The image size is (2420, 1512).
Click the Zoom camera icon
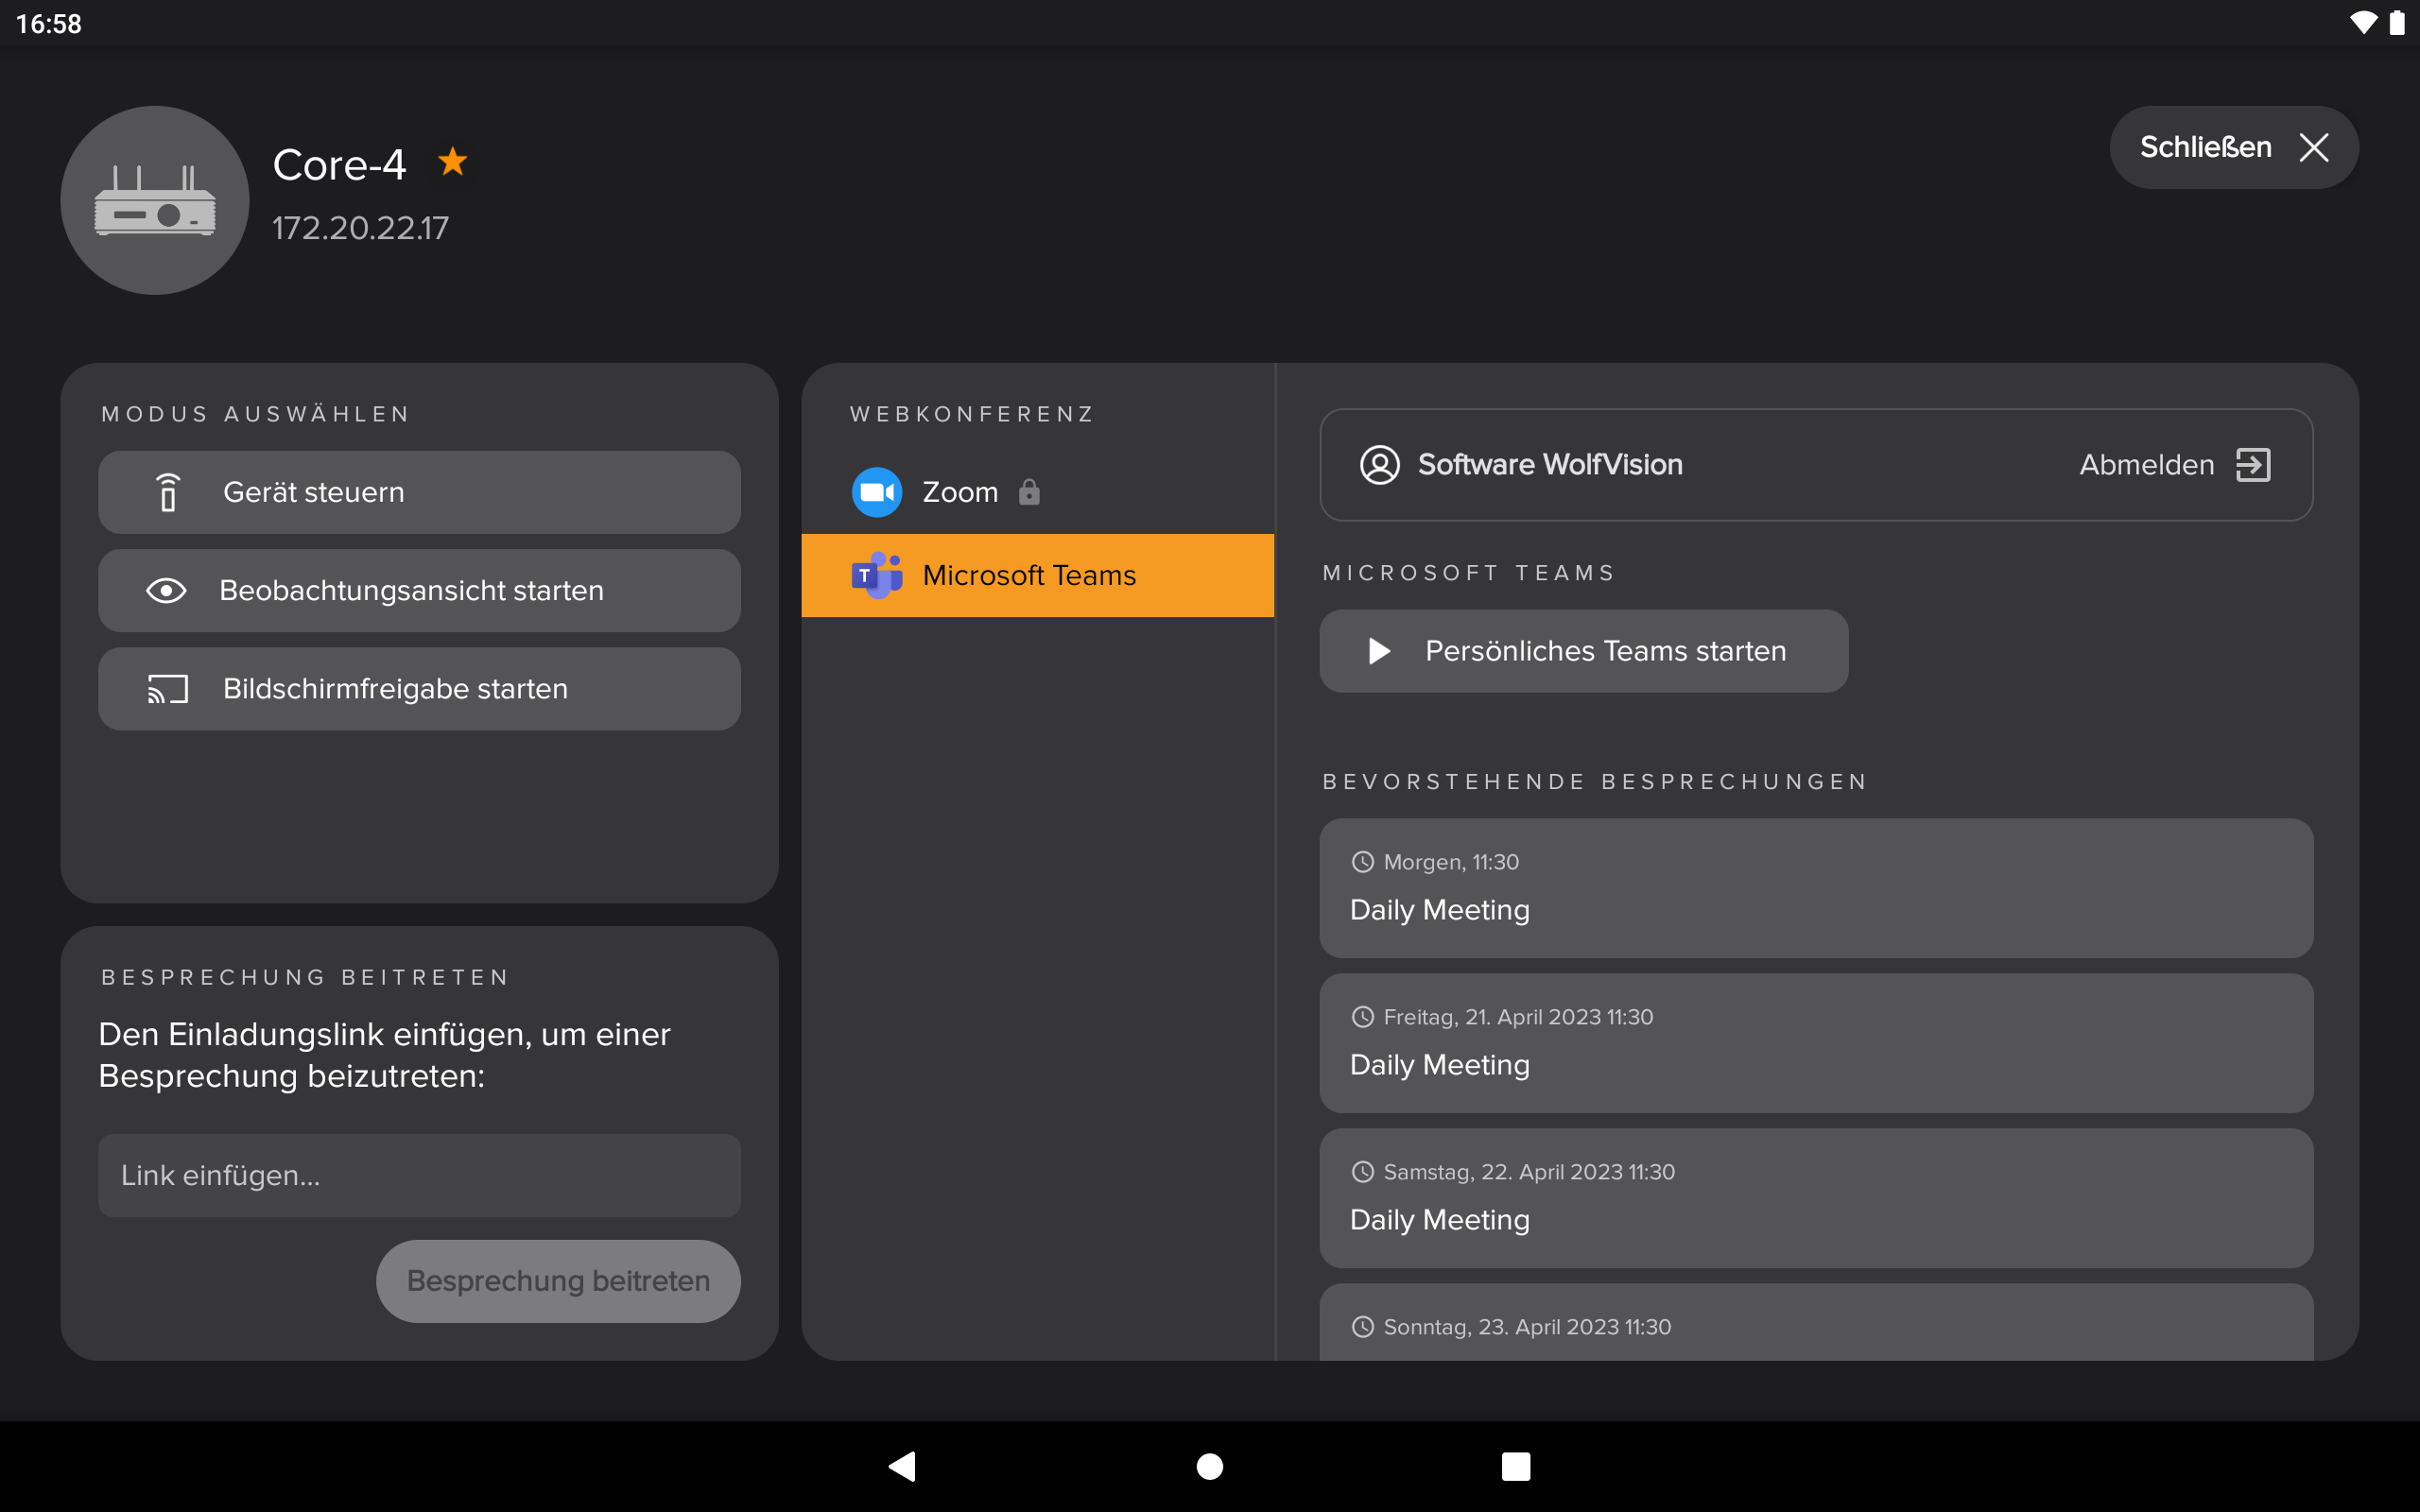click(x=877, y=492)
